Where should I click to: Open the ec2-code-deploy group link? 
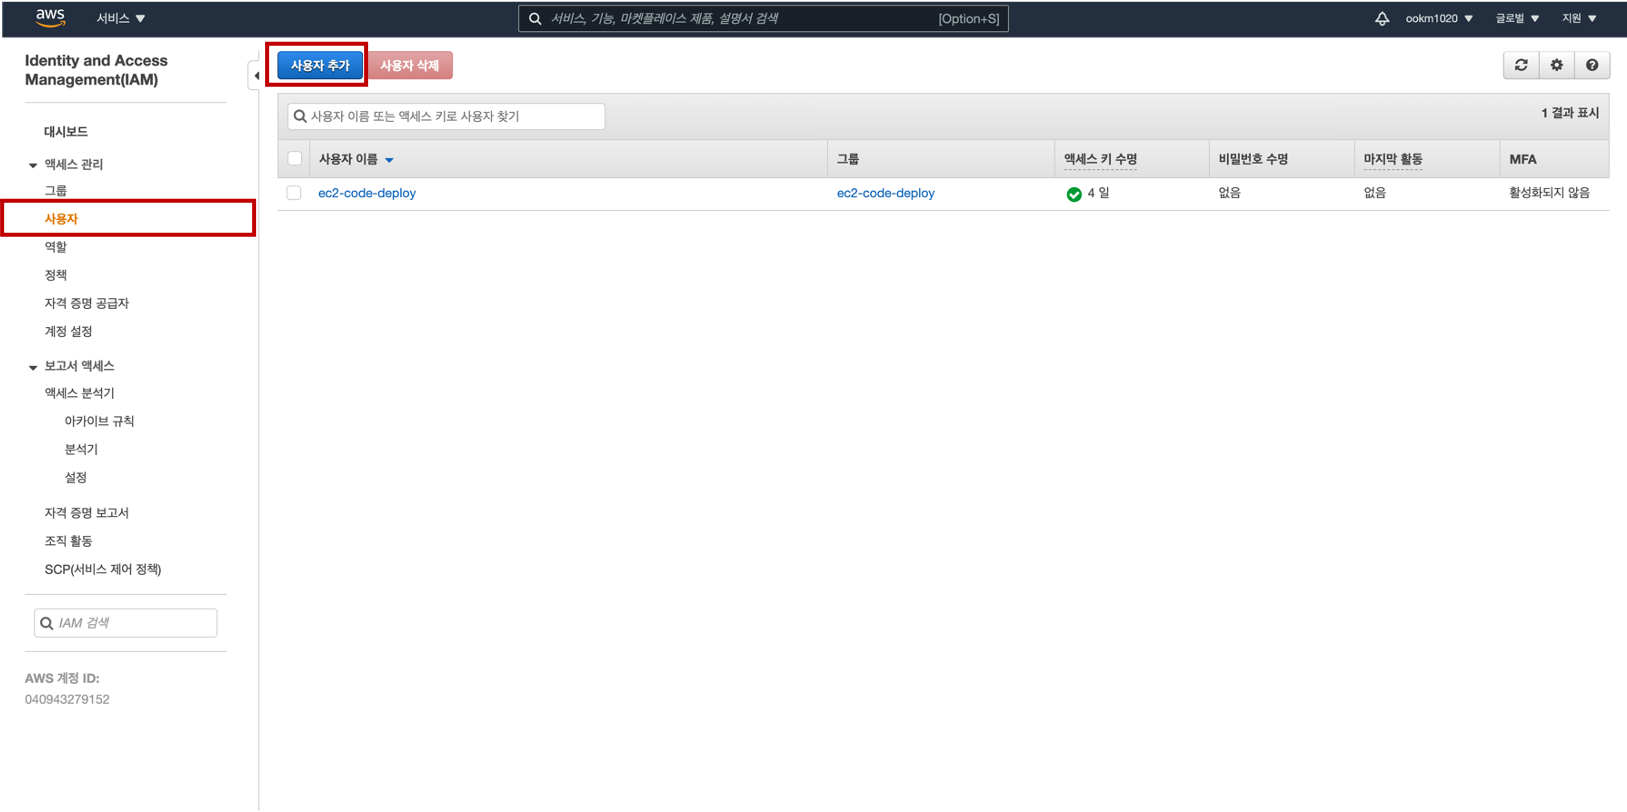click(x=886, y=193)
